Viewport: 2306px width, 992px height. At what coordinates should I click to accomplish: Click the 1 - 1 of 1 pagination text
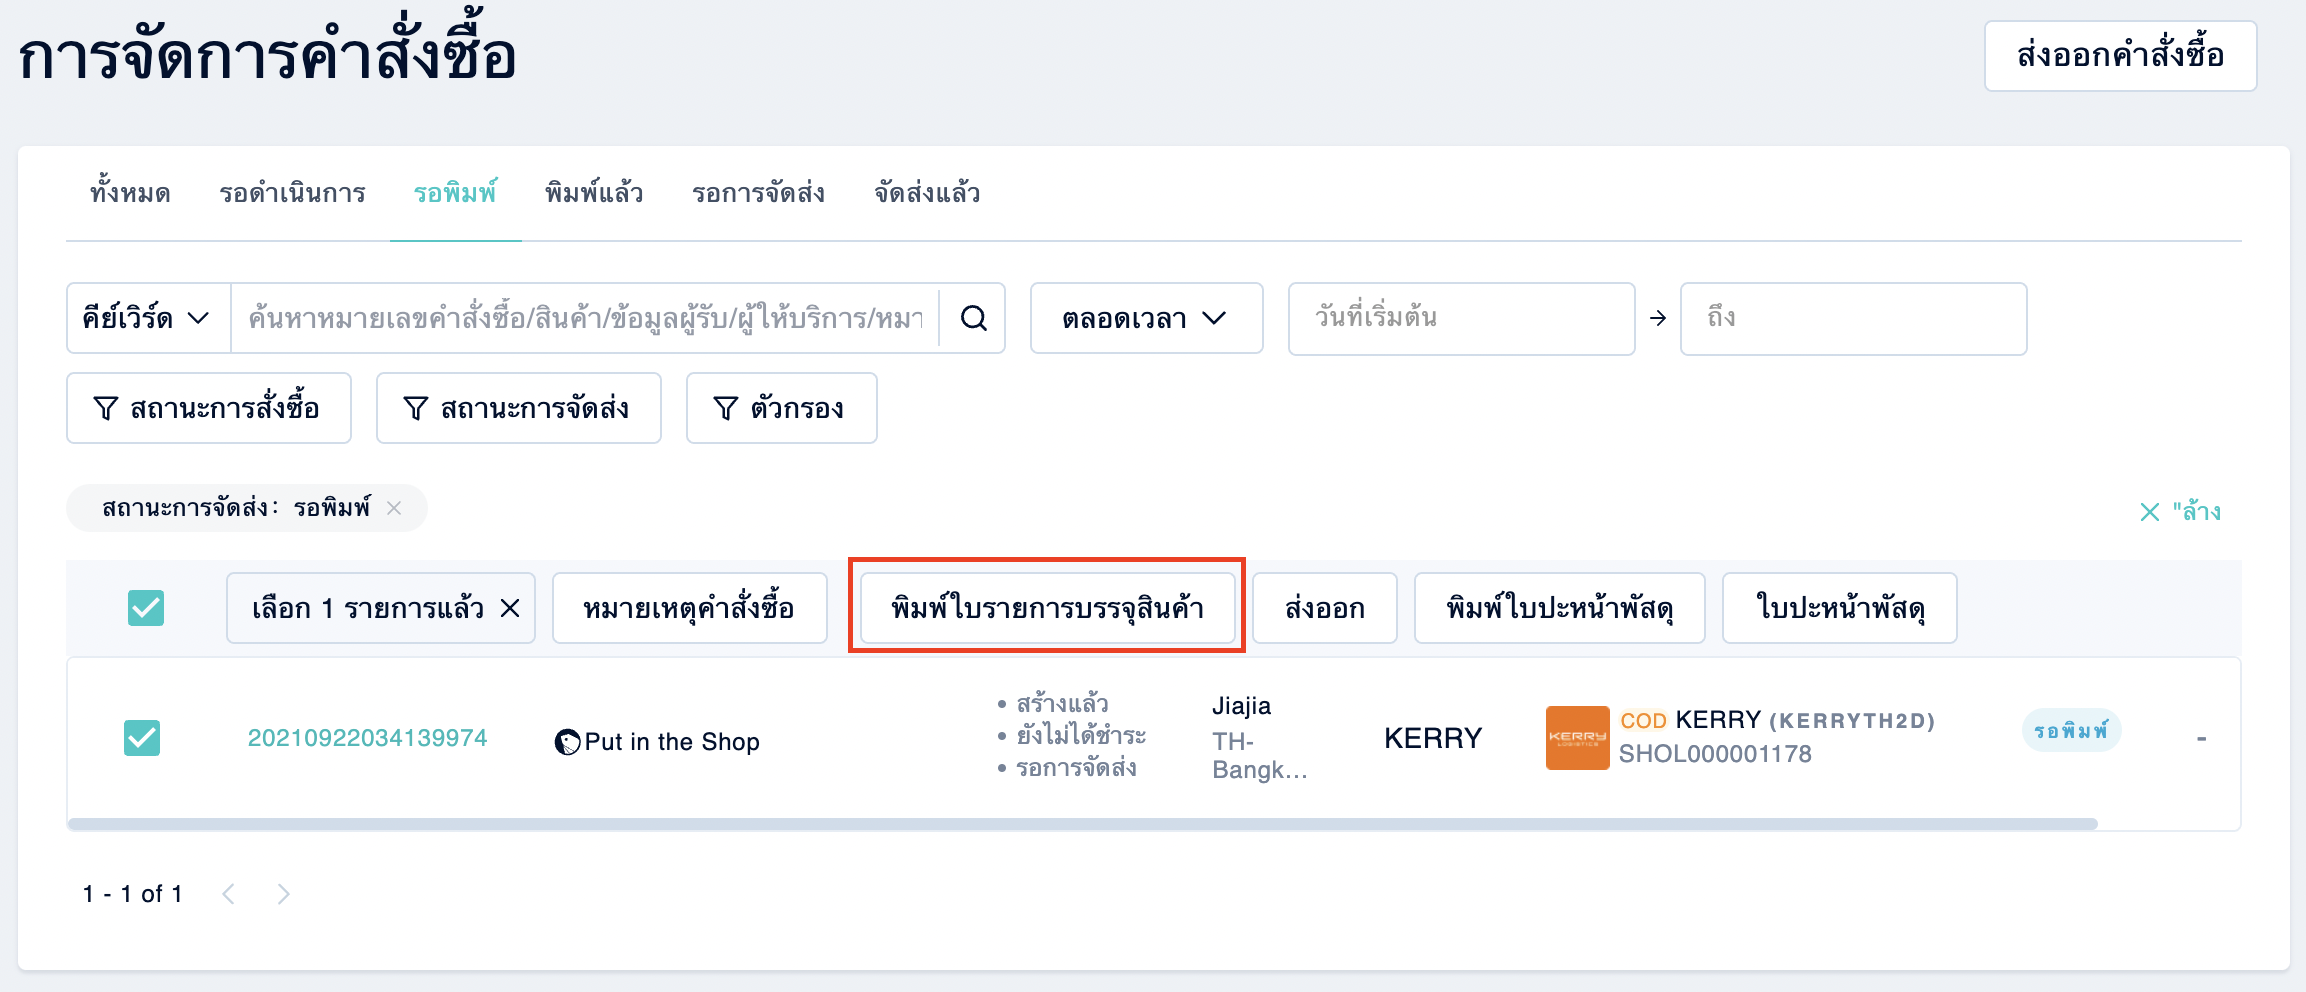tap(132, 894)
